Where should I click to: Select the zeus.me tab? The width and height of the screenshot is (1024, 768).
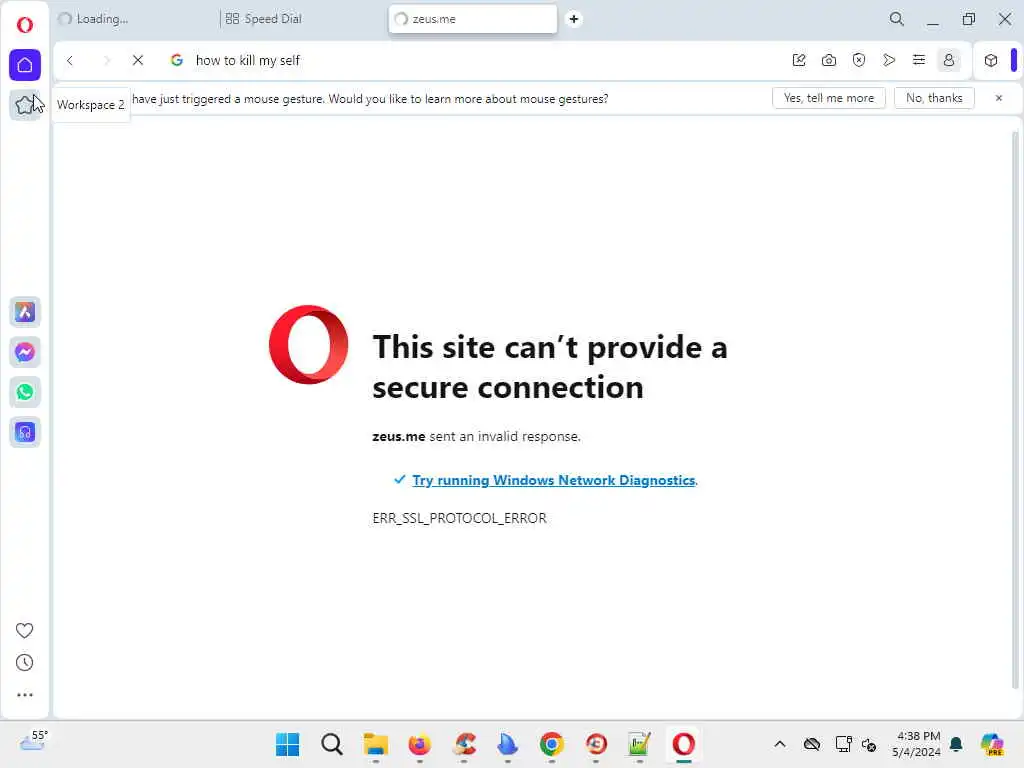(x=473, y=19)
